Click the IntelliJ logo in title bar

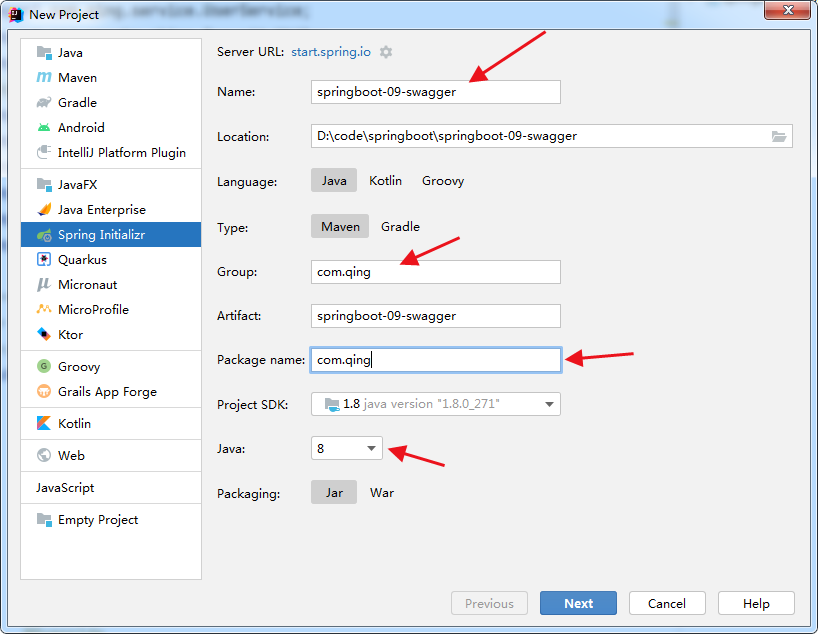point(16,15)
